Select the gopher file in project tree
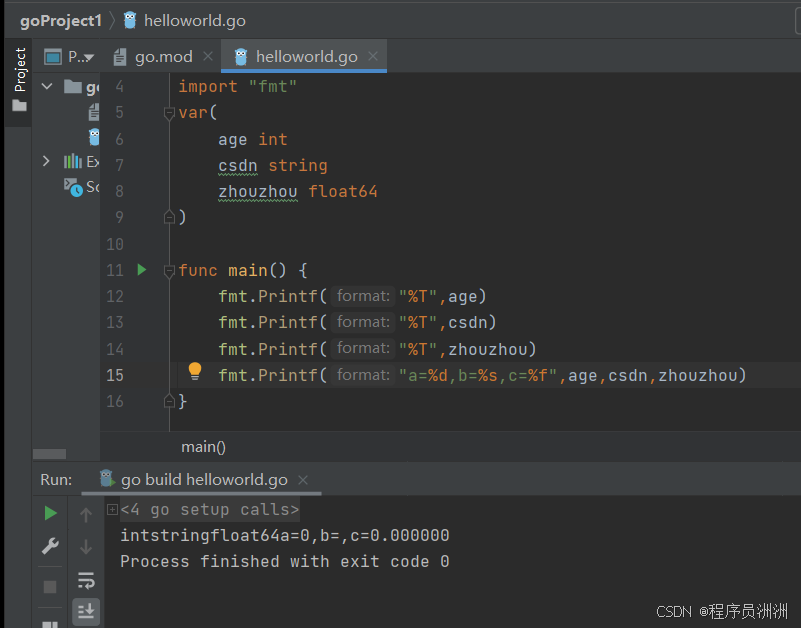Screen dimensions: 801x628 pos(94,137)
